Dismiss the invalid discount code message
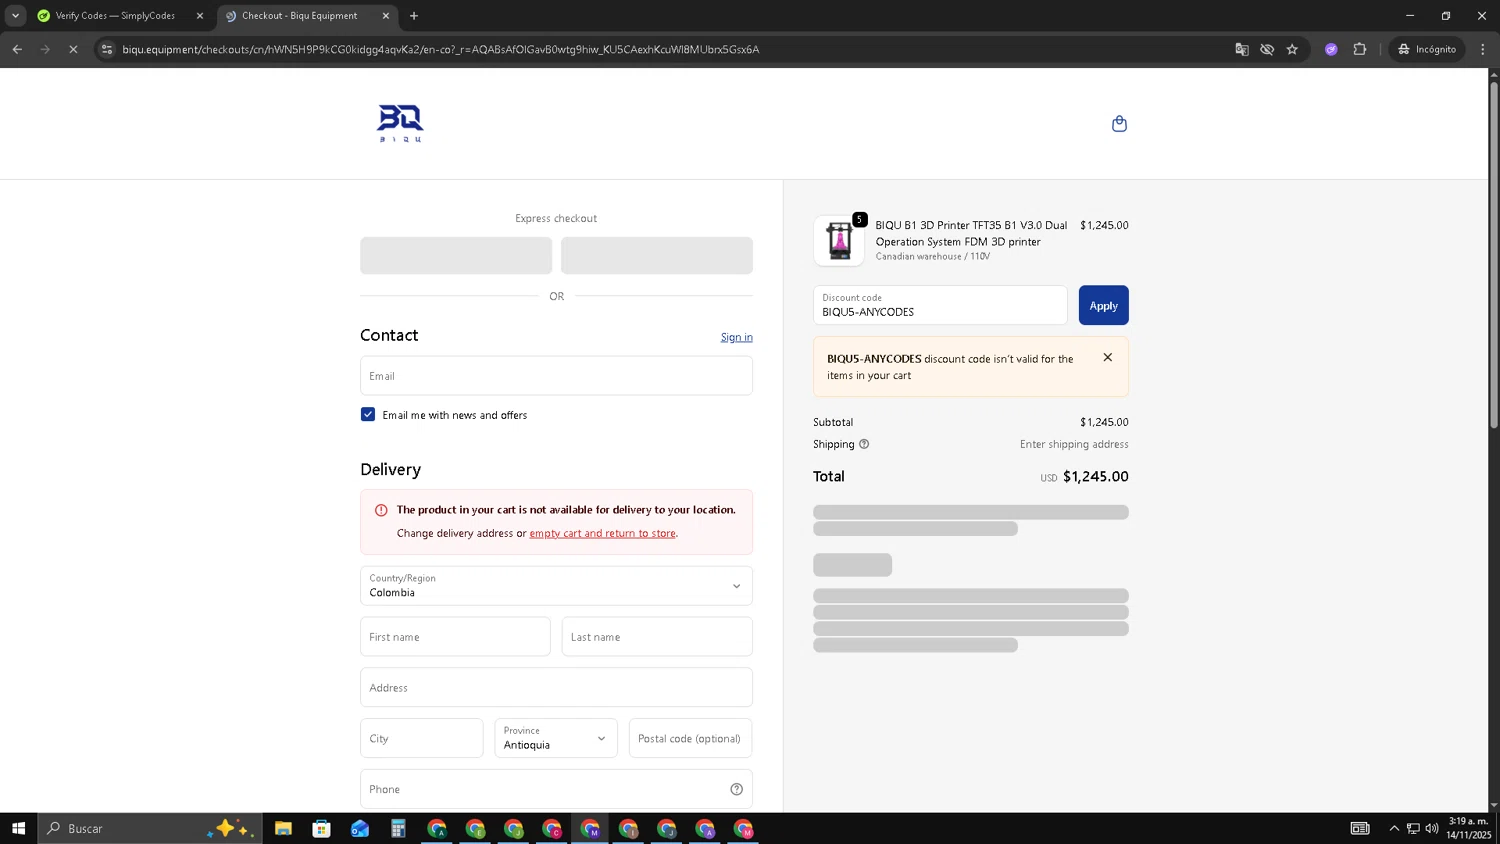 [x=1107, y=357]
